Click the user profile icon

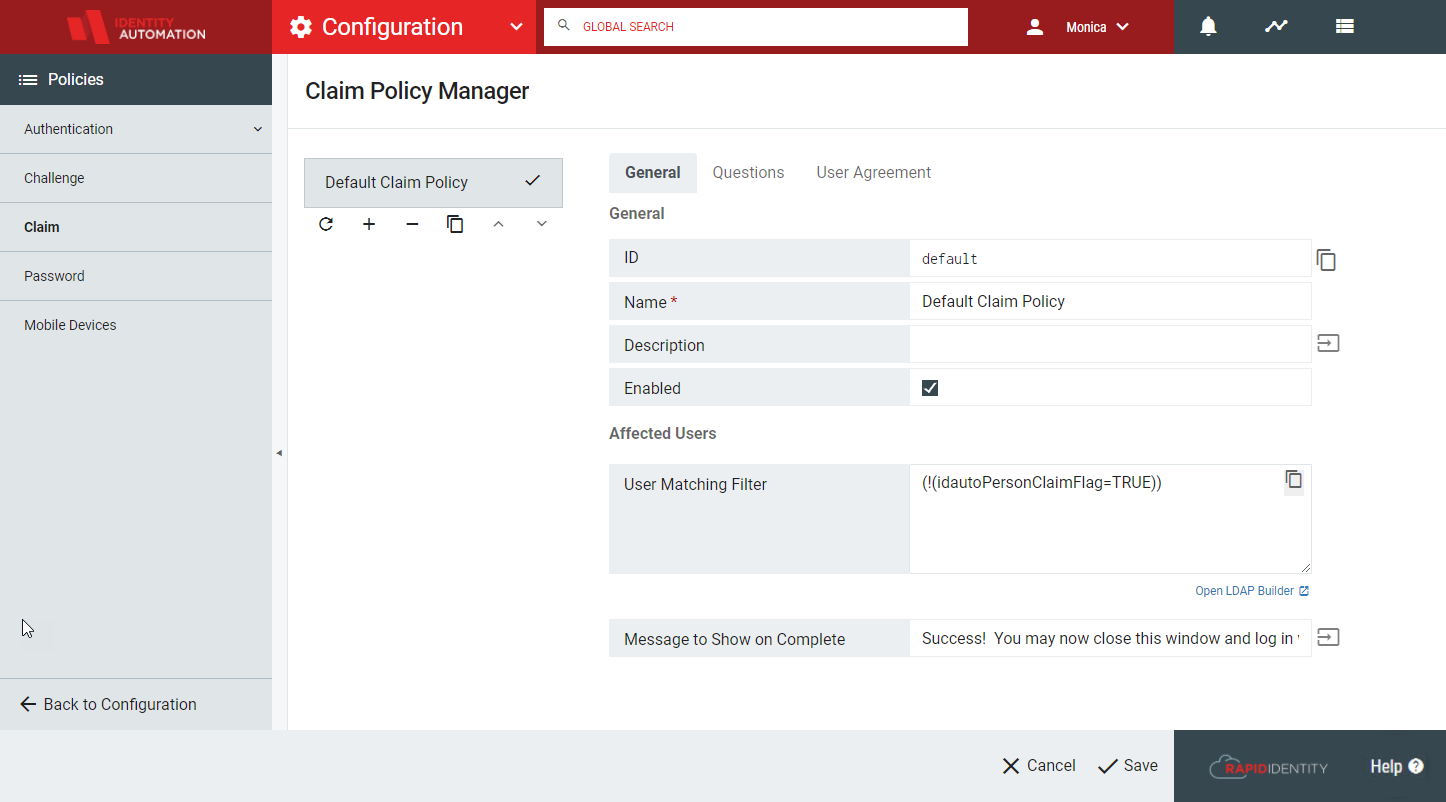pyautogui.click(x=1035, y=27)
